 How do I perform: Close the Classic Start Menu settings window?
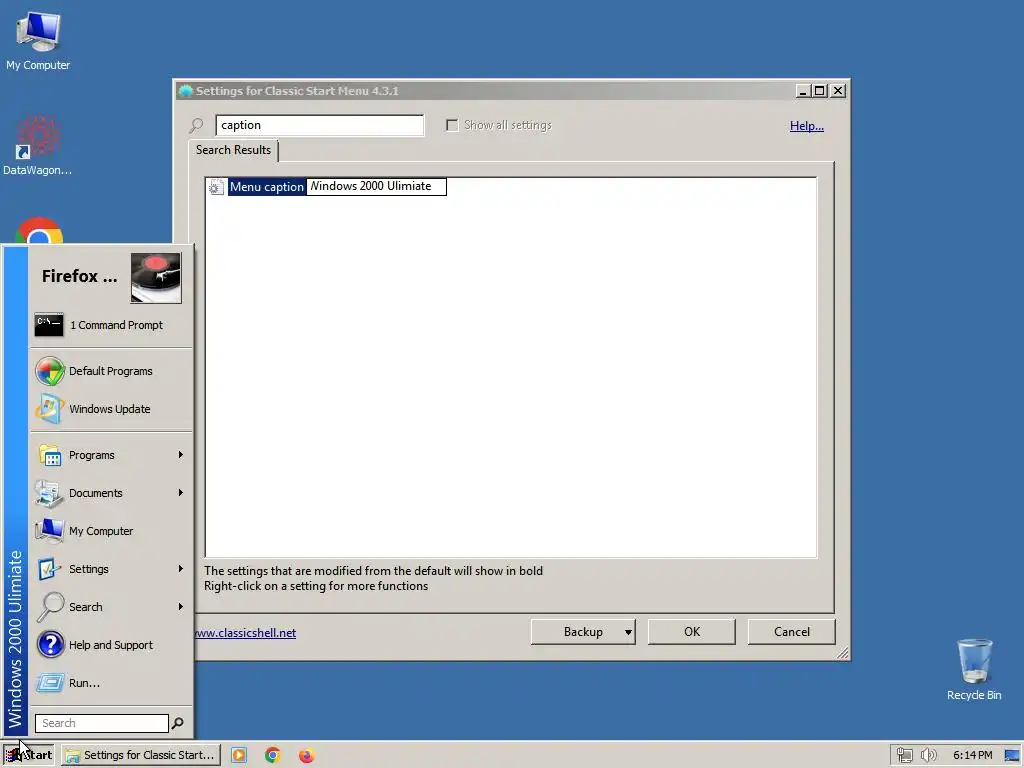838,91
